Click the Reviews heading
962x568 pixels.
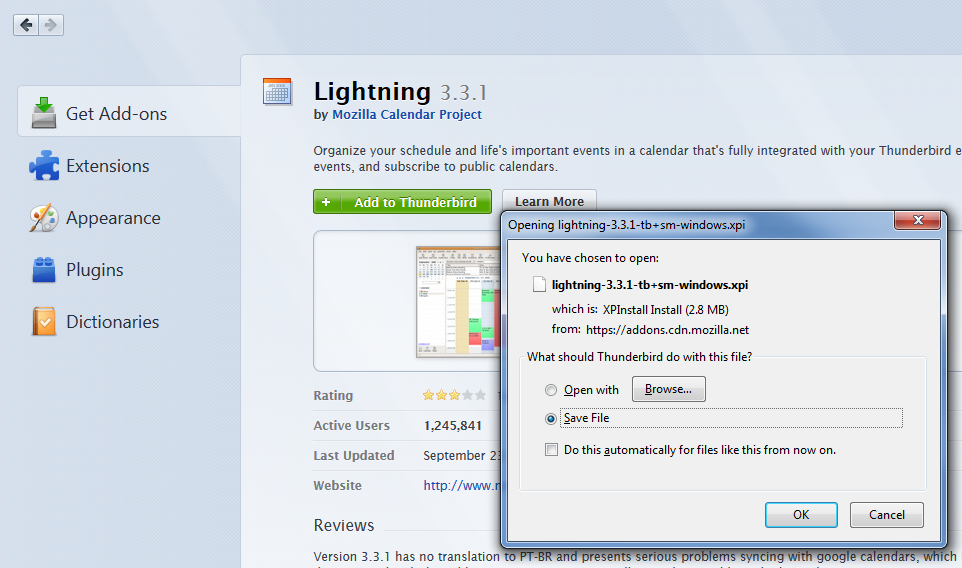coord(344,525)
